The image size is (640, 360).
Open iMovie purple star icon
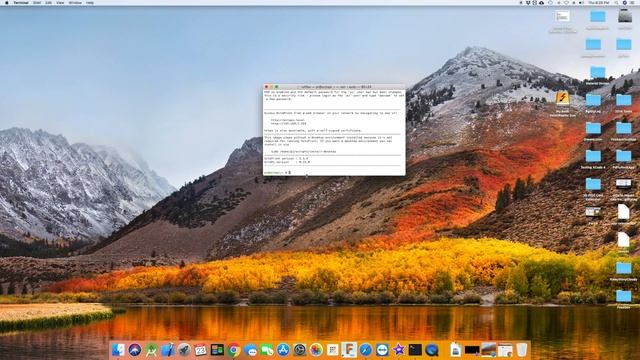398,350
